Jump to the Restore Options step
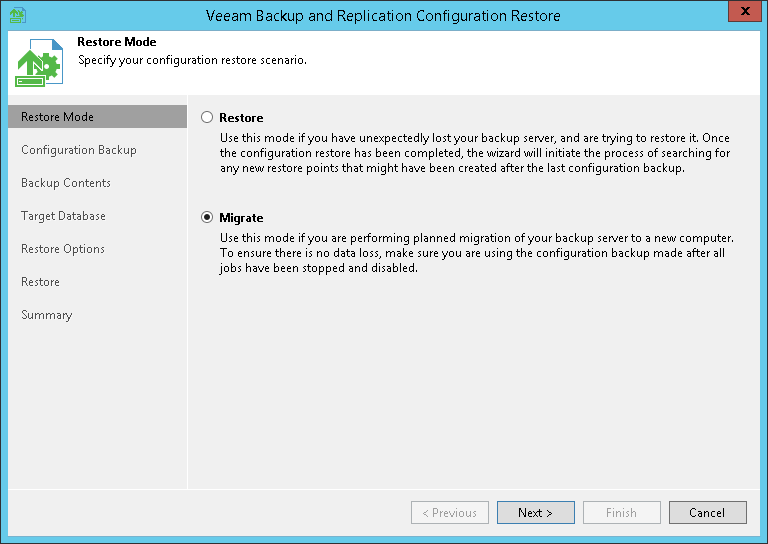The height and width of the screenshot is (544, 768). [x=63, y=249]
